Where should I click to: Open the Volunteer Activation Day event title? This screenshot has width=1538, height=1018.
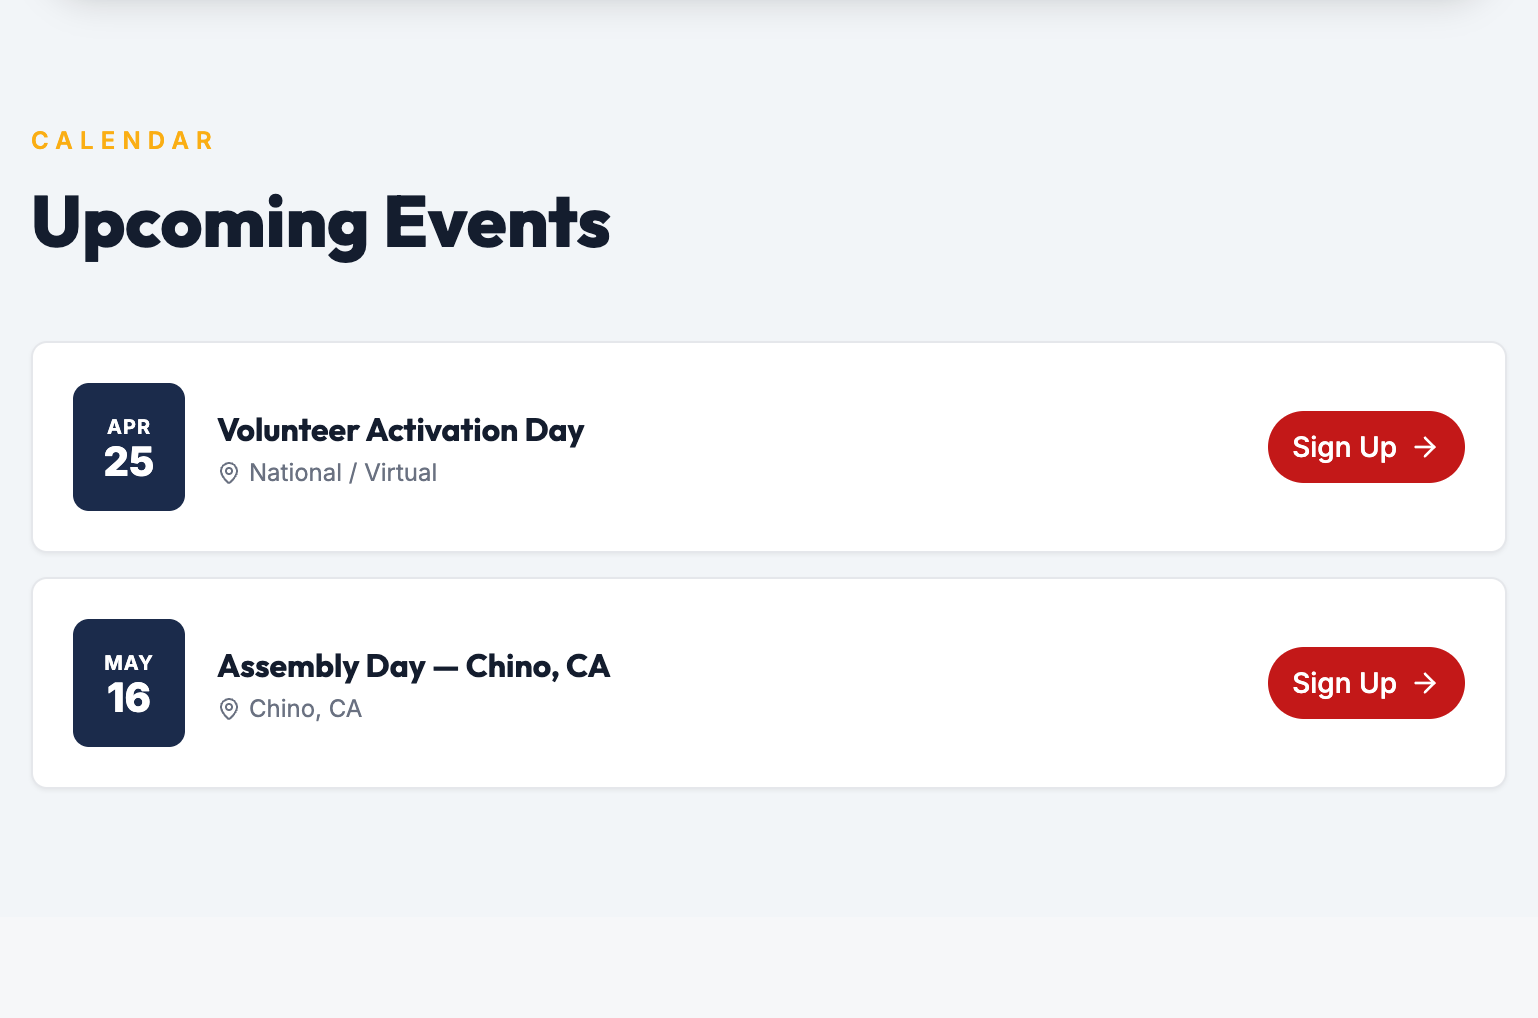[400, 430]
